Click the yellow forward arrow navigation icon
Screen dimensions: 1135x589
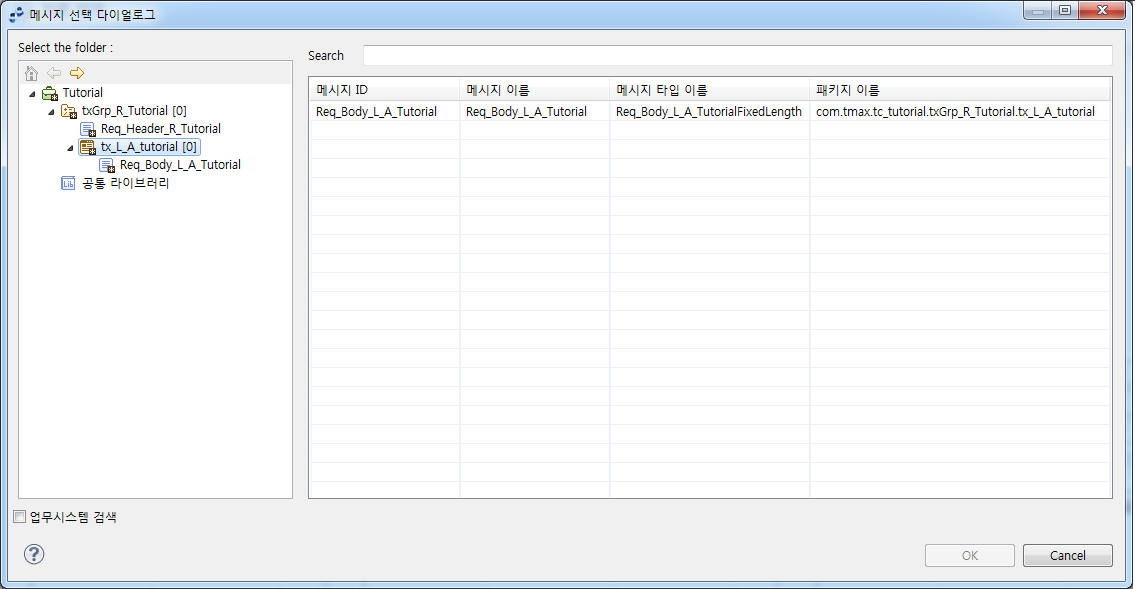click(76, 73)
